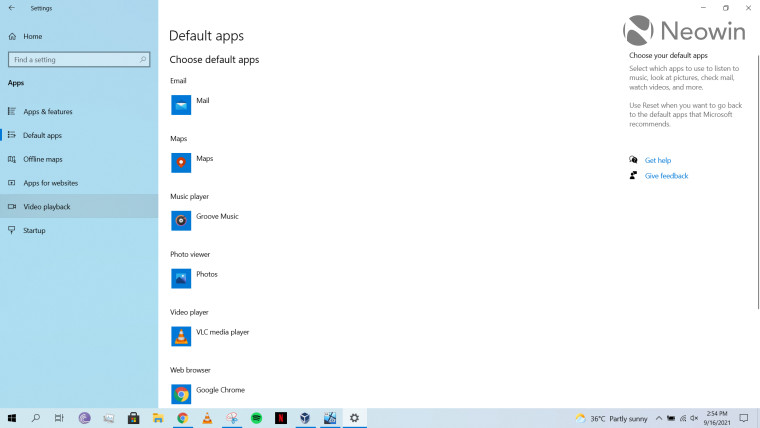Click the Google Chrome icon under Web browser
Screen dimensions: 760x428
[x=181, y=394]
